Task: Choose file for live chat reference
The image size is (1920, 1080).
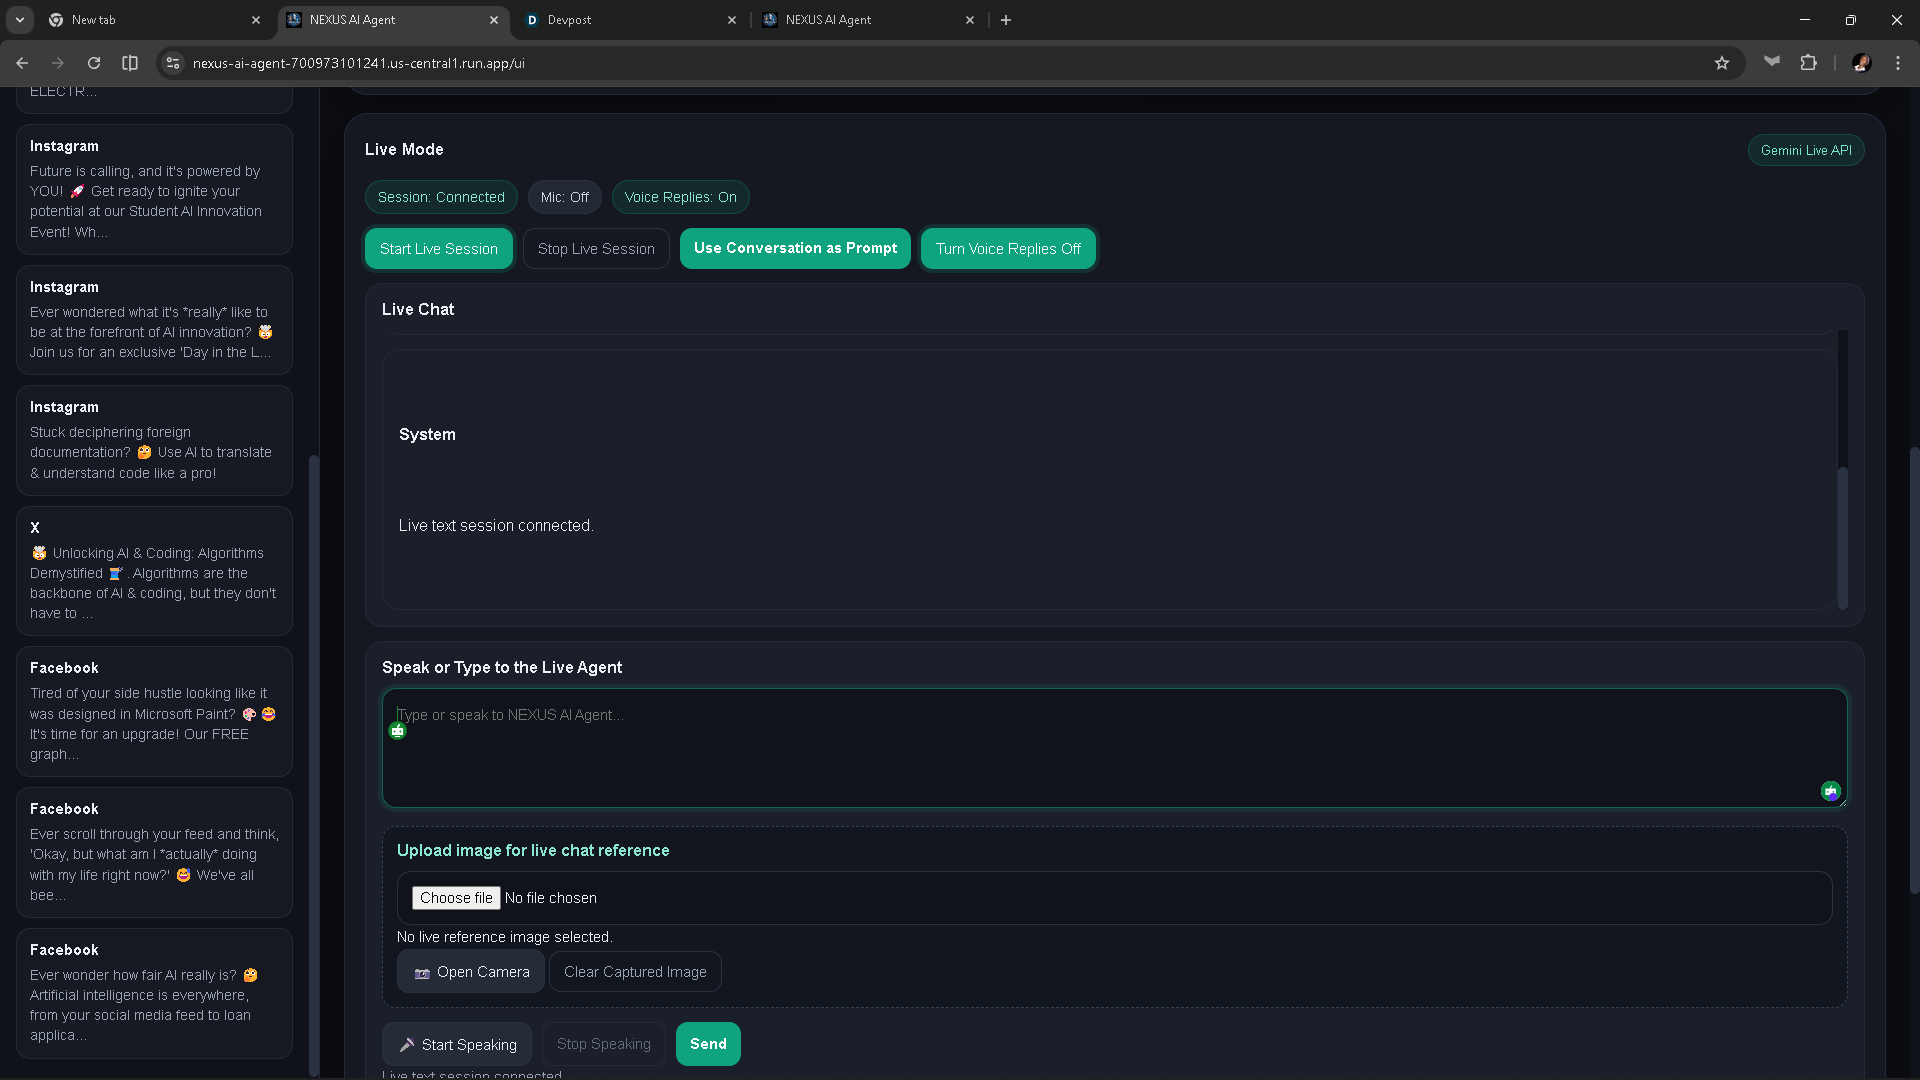Action: click(456, 898)
